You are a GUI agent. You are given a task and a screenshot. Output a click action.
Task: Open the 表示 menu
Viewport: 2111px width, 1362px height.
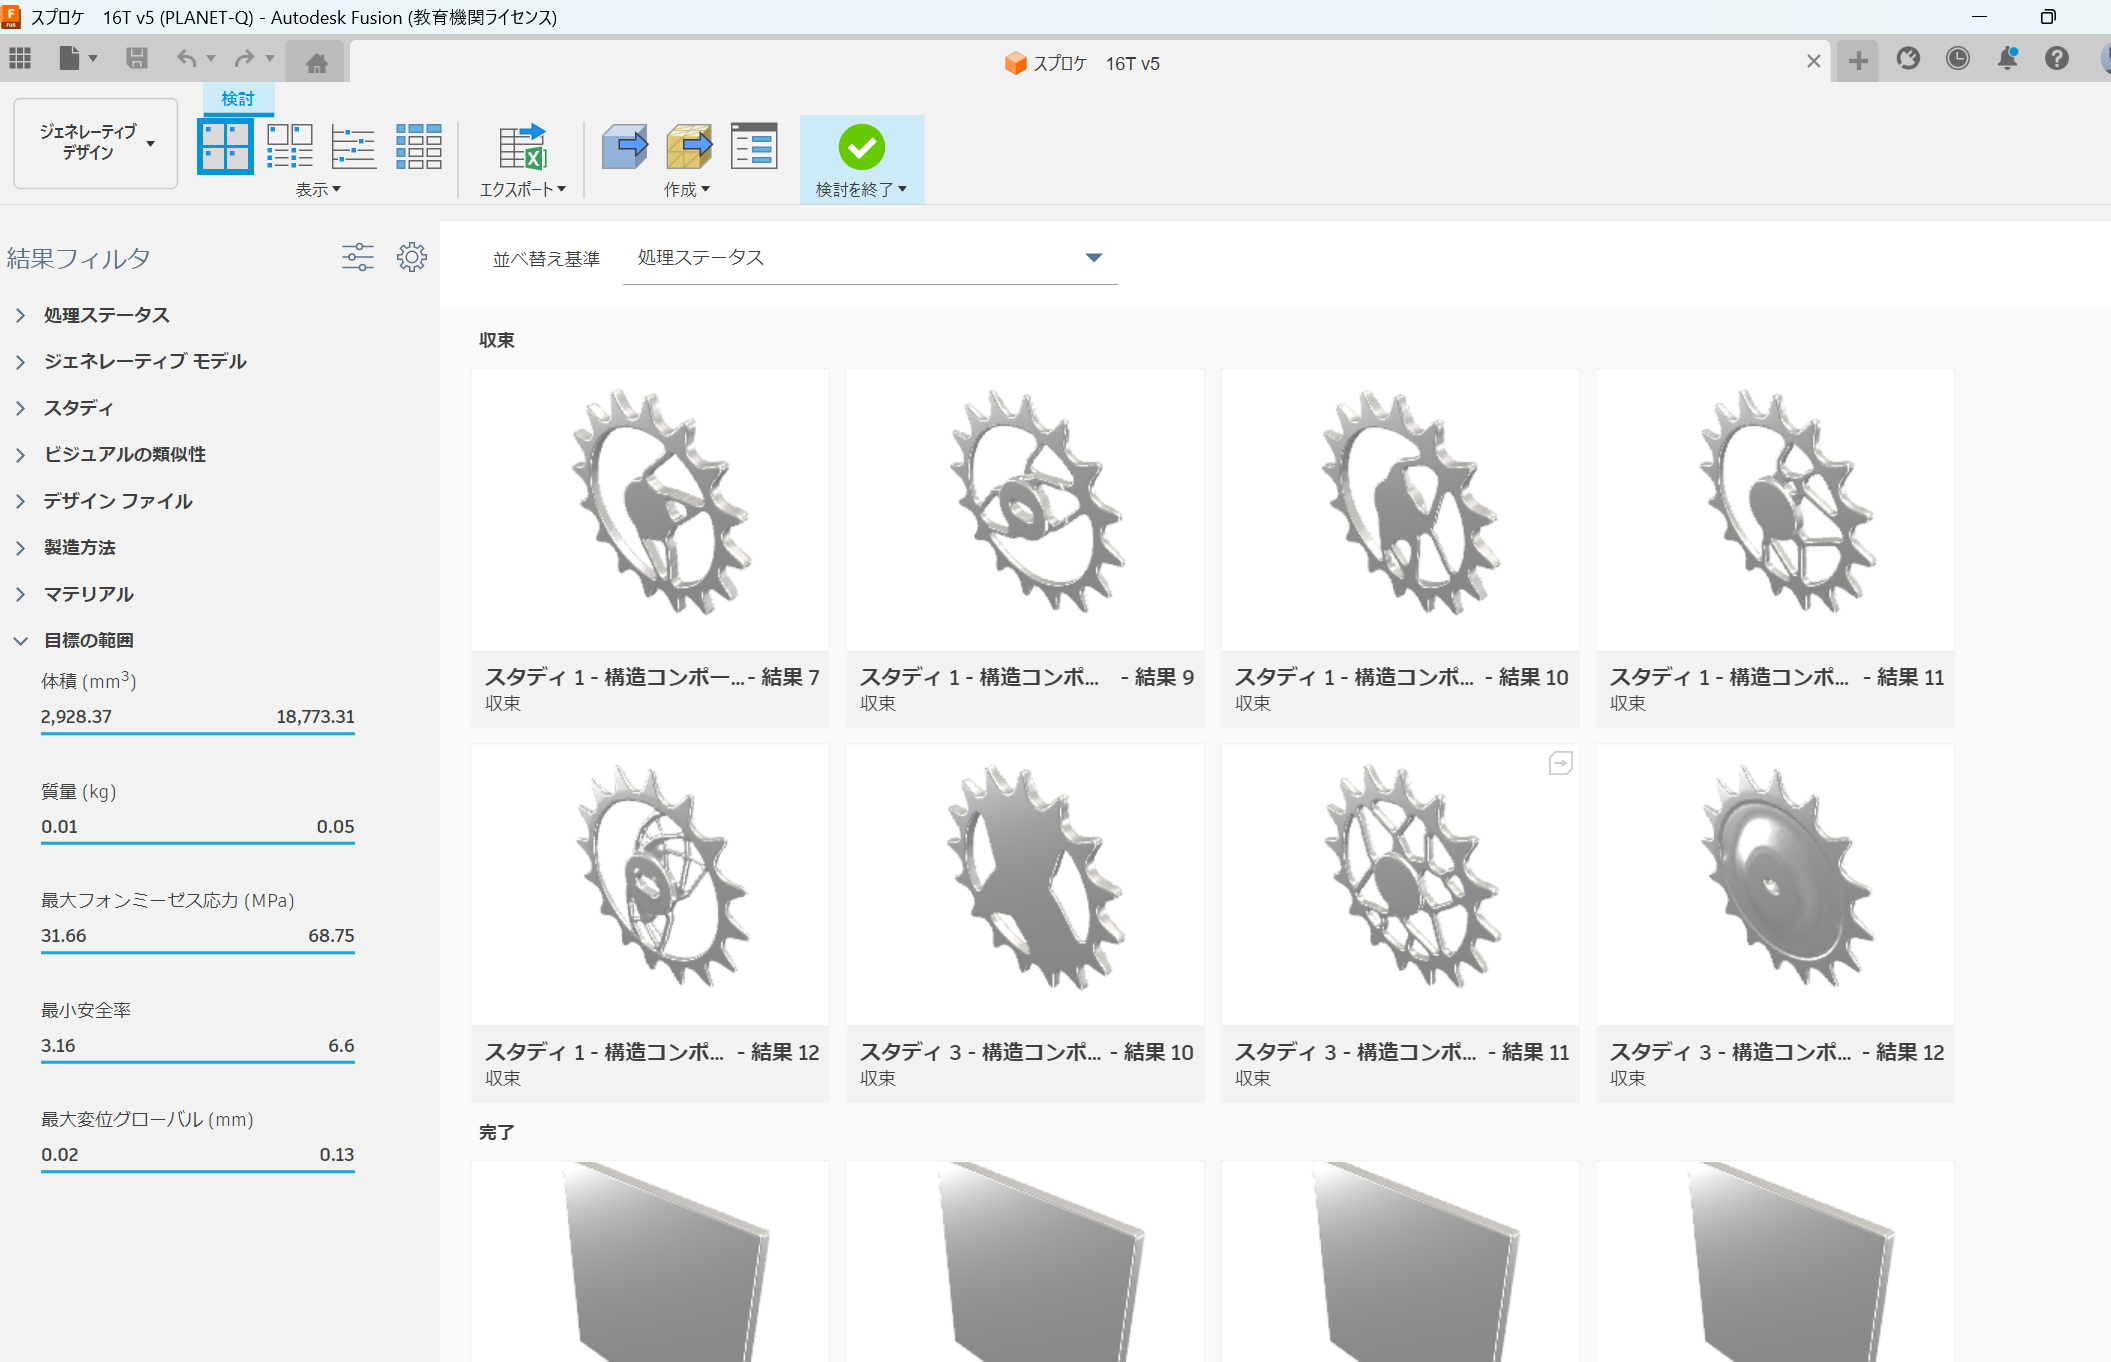(x=318, y=189)
